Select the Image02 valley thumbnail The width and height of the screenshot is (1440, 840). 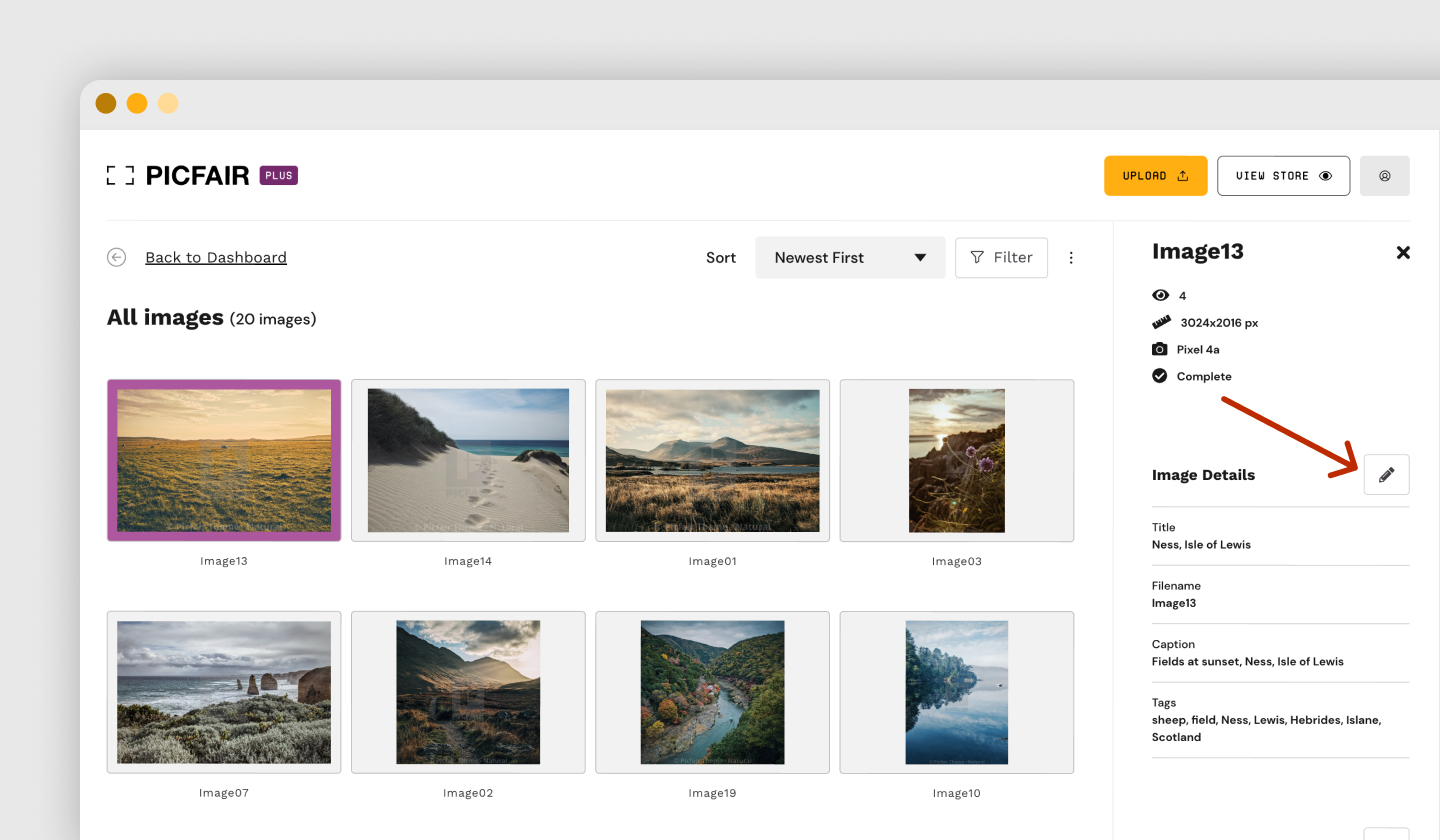(x=468, y=692)
